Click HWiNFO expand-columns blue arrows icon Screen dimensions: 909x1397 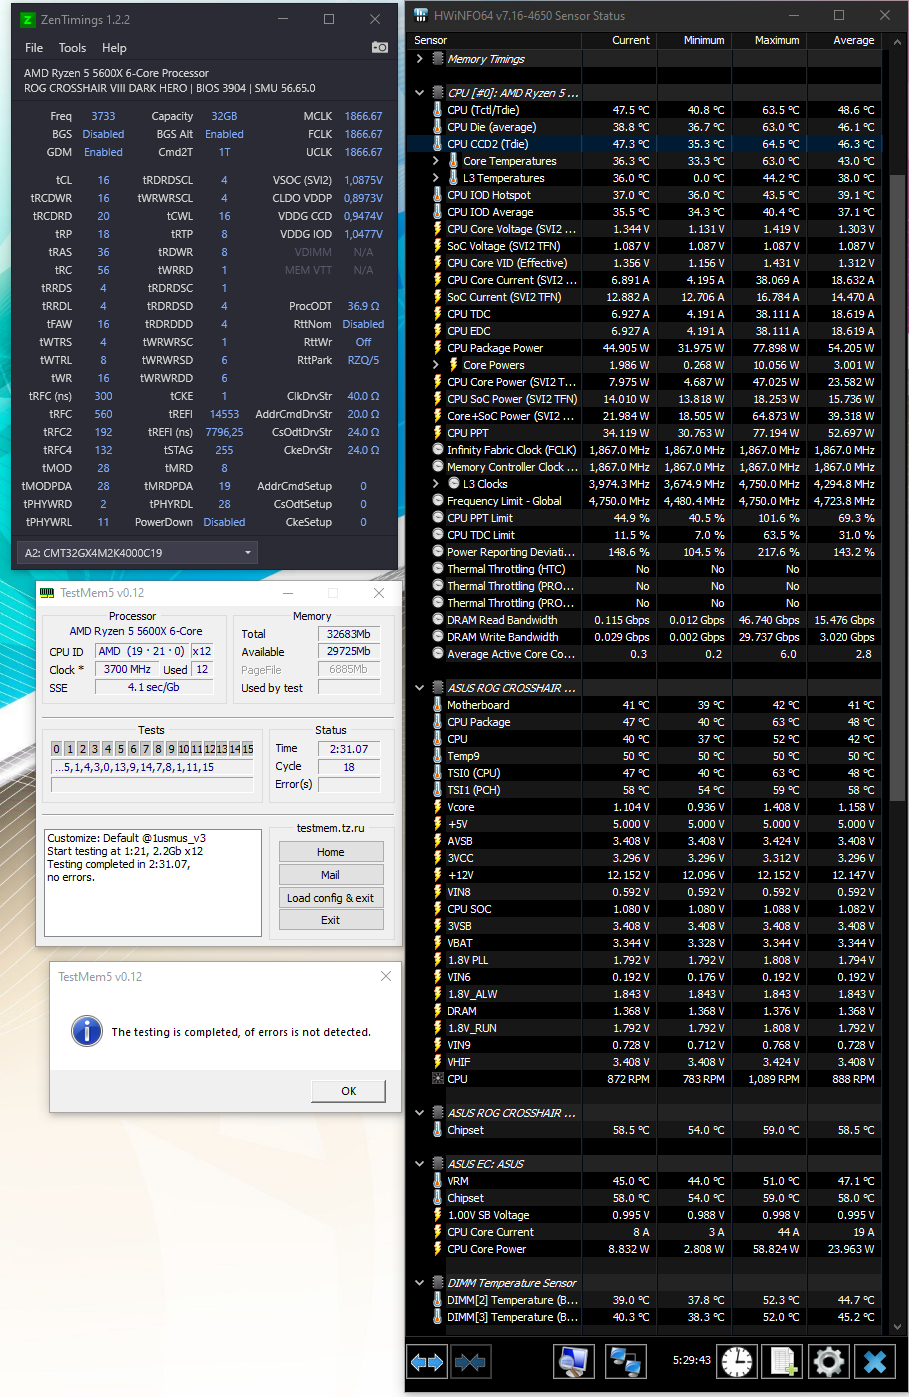[x=427, y=1361]
